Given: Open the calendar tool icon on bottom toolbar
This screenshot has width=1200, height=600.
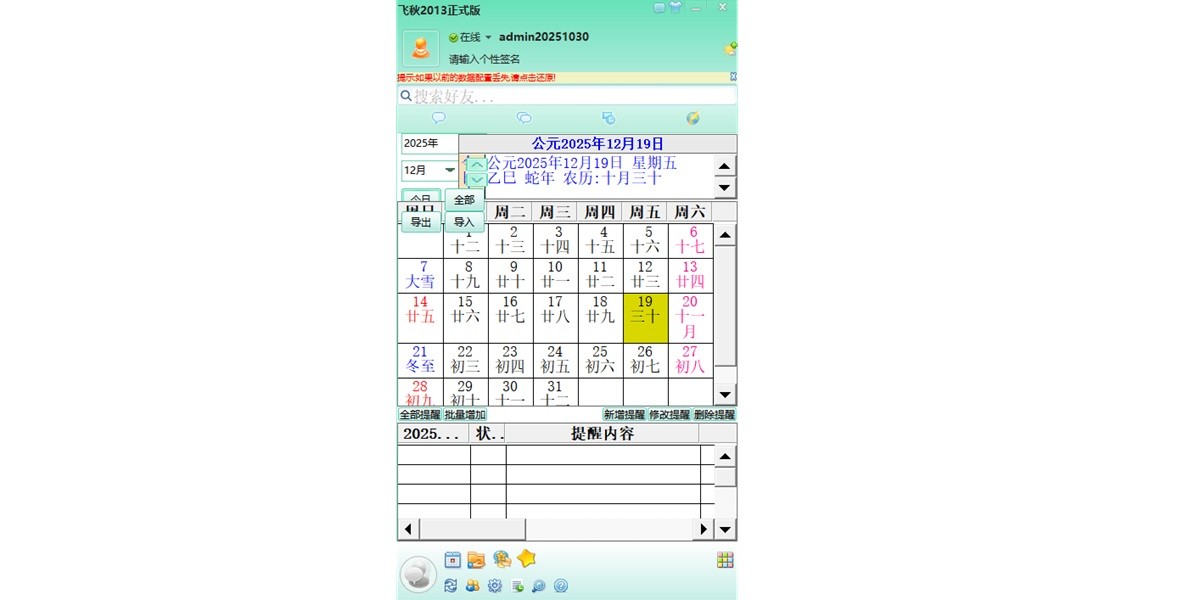Looking at the screenshot, I should point(452,558).
